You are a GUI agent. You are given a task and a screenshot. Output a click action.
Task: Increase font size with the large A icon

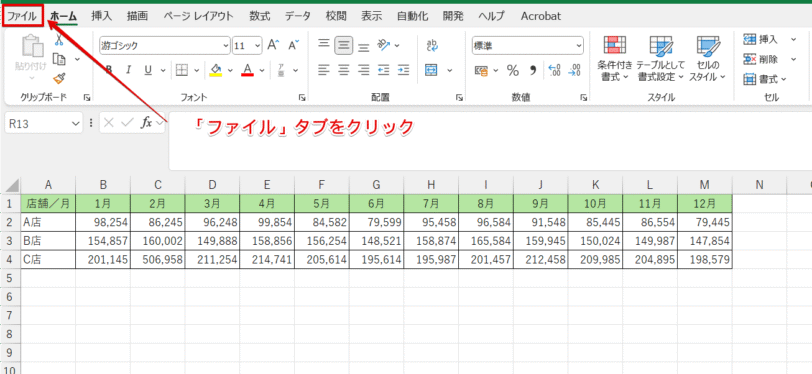pos(273,45)
